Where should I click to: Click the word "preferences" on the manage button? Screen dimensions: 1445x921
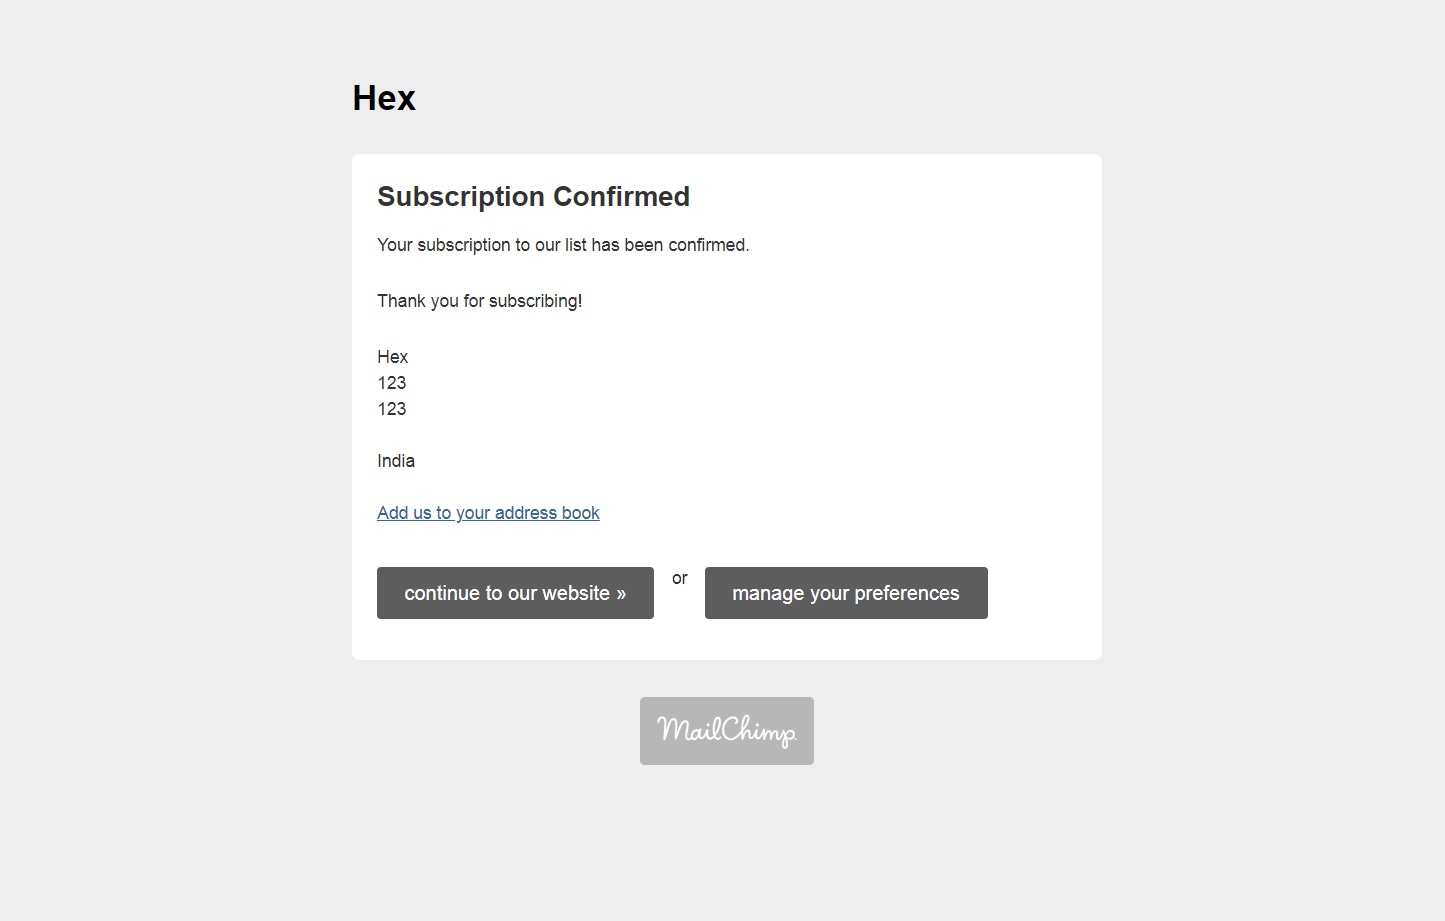(x=906, y=593)
